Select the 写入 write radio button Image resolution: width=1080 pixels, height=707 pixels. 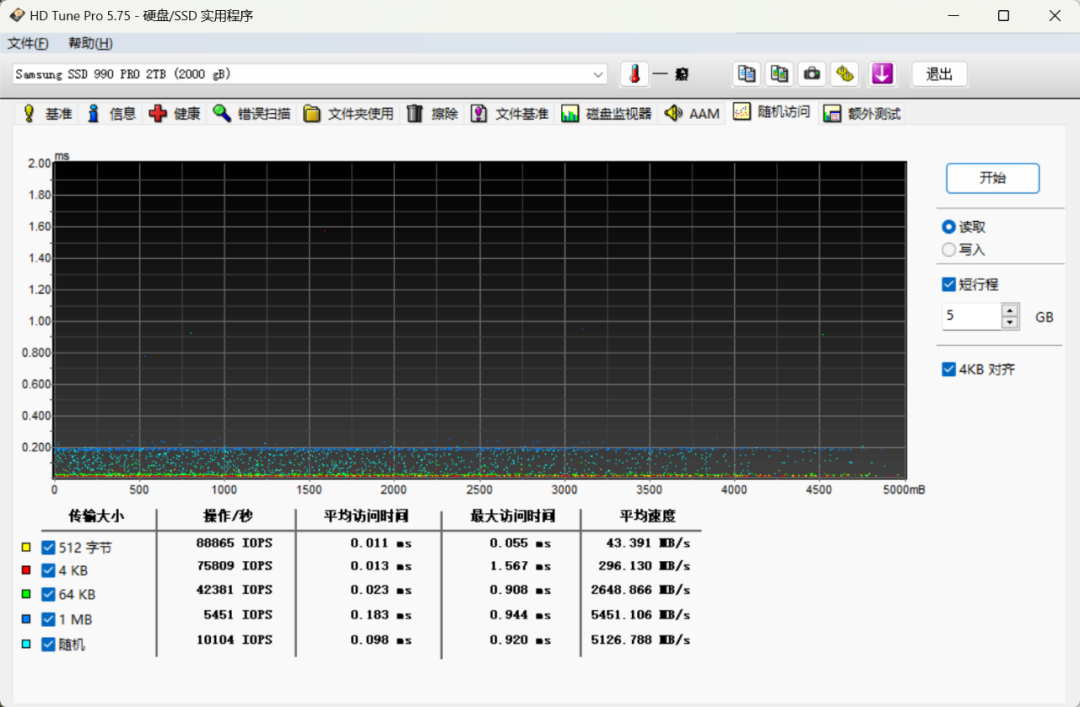[x=948, y=250]
